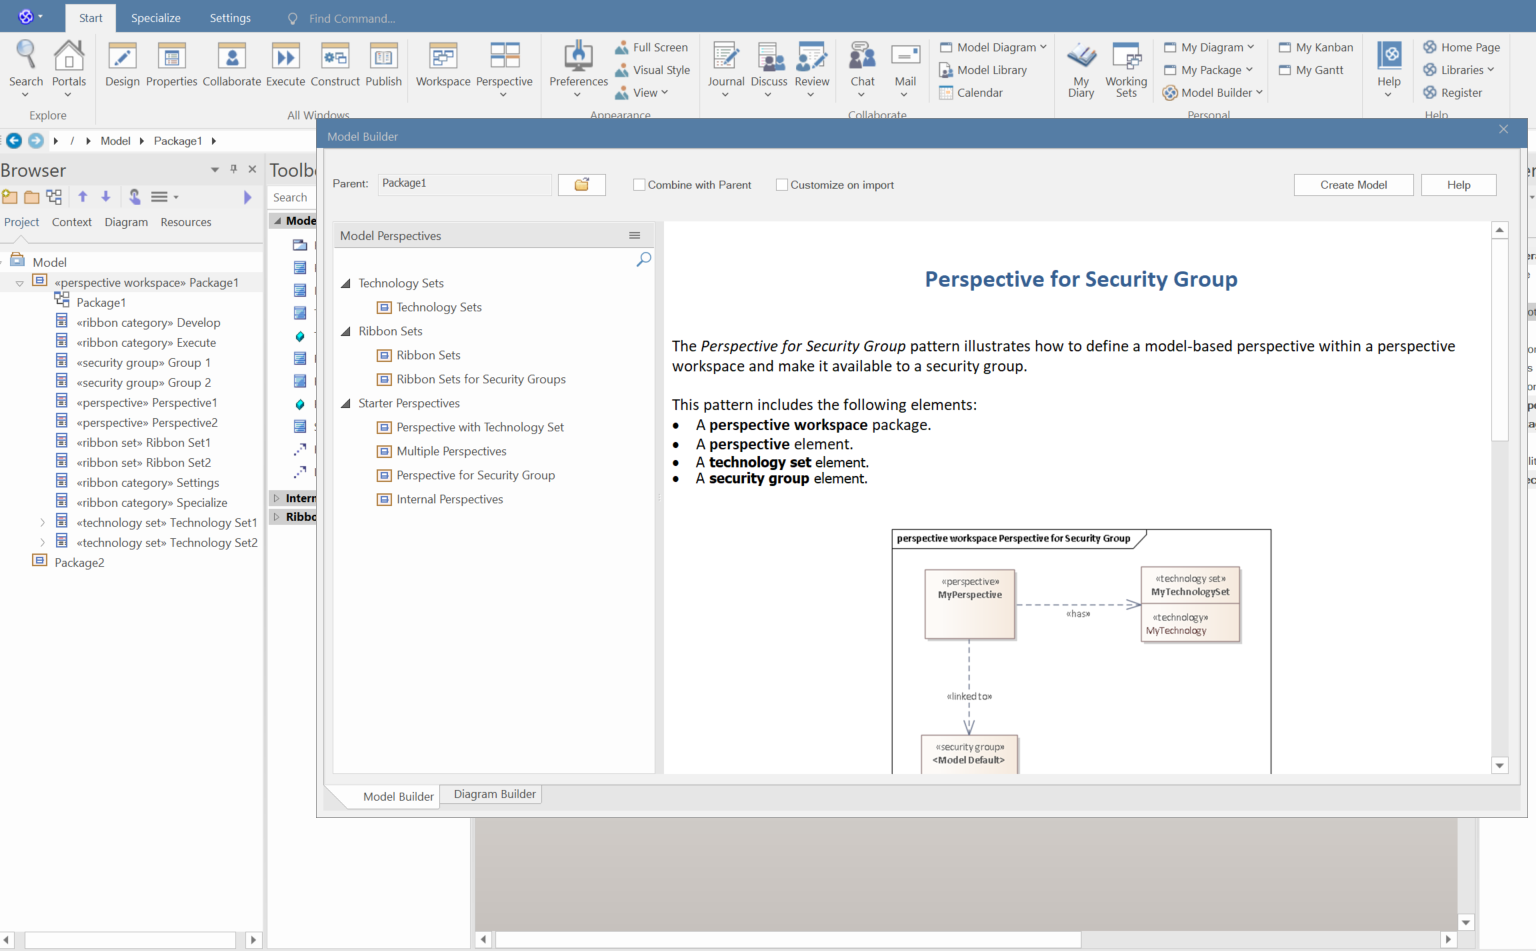The height and width of the screenshot is (951, 1536).
Task: Open My Diary icon
Action: click(x=1081, y=70)
